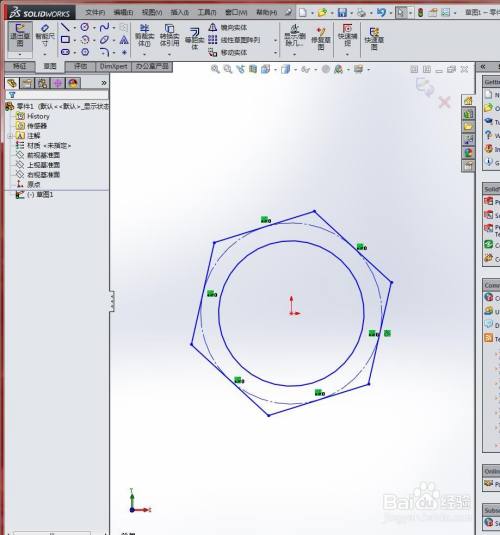The image size is (500, 535).
Task: Click Zoom to Fit in view toolbar
Action: coord(215,69)
